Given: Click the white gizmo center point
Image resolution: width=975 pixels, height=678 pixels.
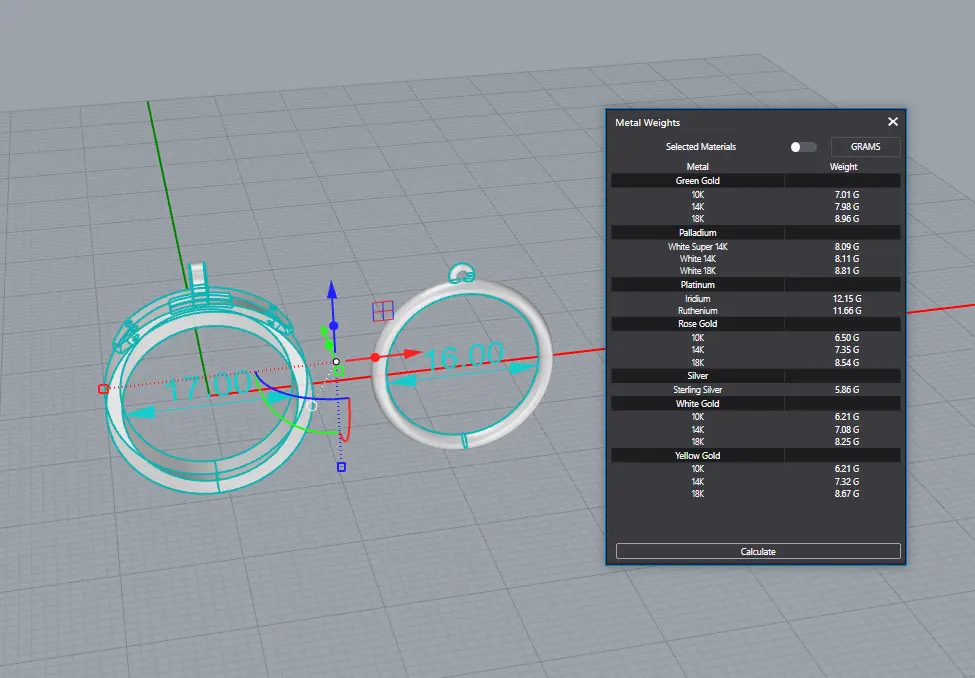Looking at the screenshot, I should coord(336,361).
